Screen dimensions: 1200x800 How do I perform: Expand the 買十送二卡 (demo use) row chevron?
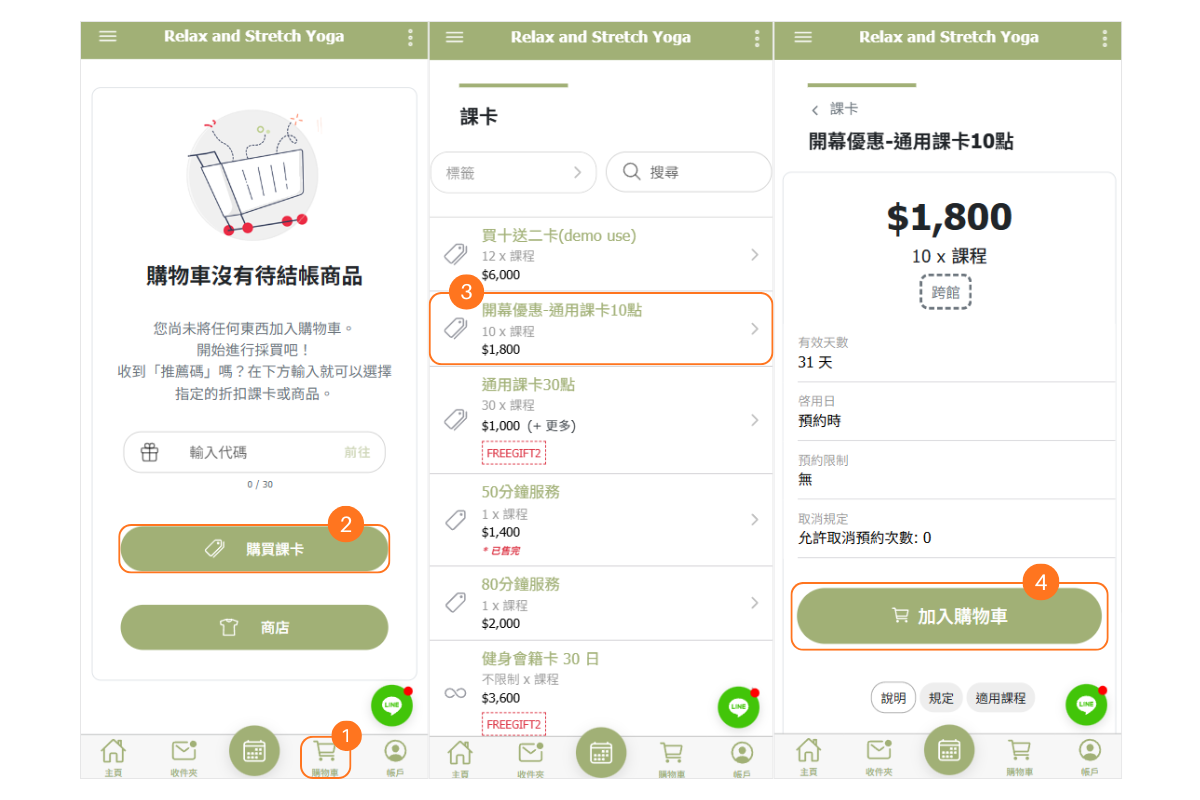tap(754, 255)
